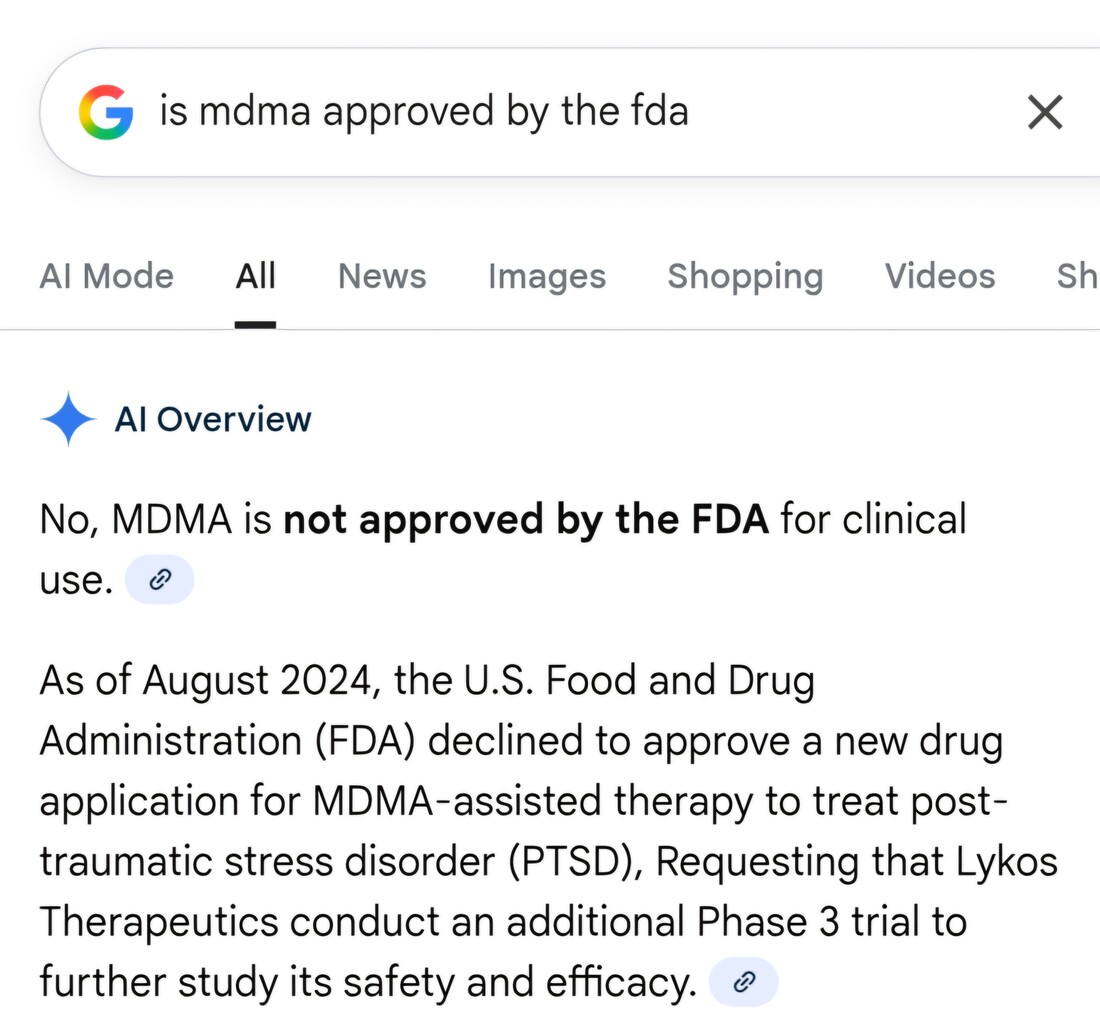The height and width of the screenshot is (1027, 1100).
Task: Switch to the AI Mode tab
Action: (x=107, y=276)
